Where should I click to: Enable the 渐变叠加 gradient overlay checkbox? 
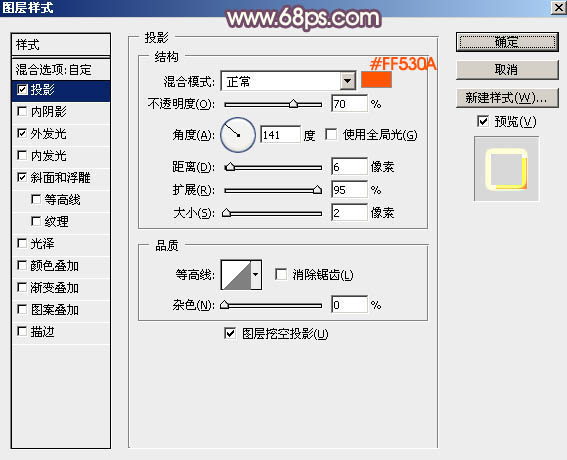point(22,288)
